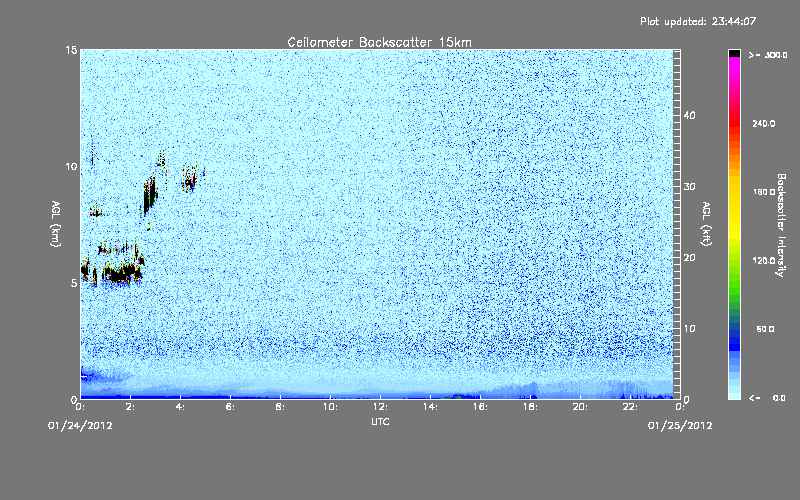Screen dimensions: 800x500
Task: Click the right 'AGL (kft)' axis label
Action: [706, 223]
